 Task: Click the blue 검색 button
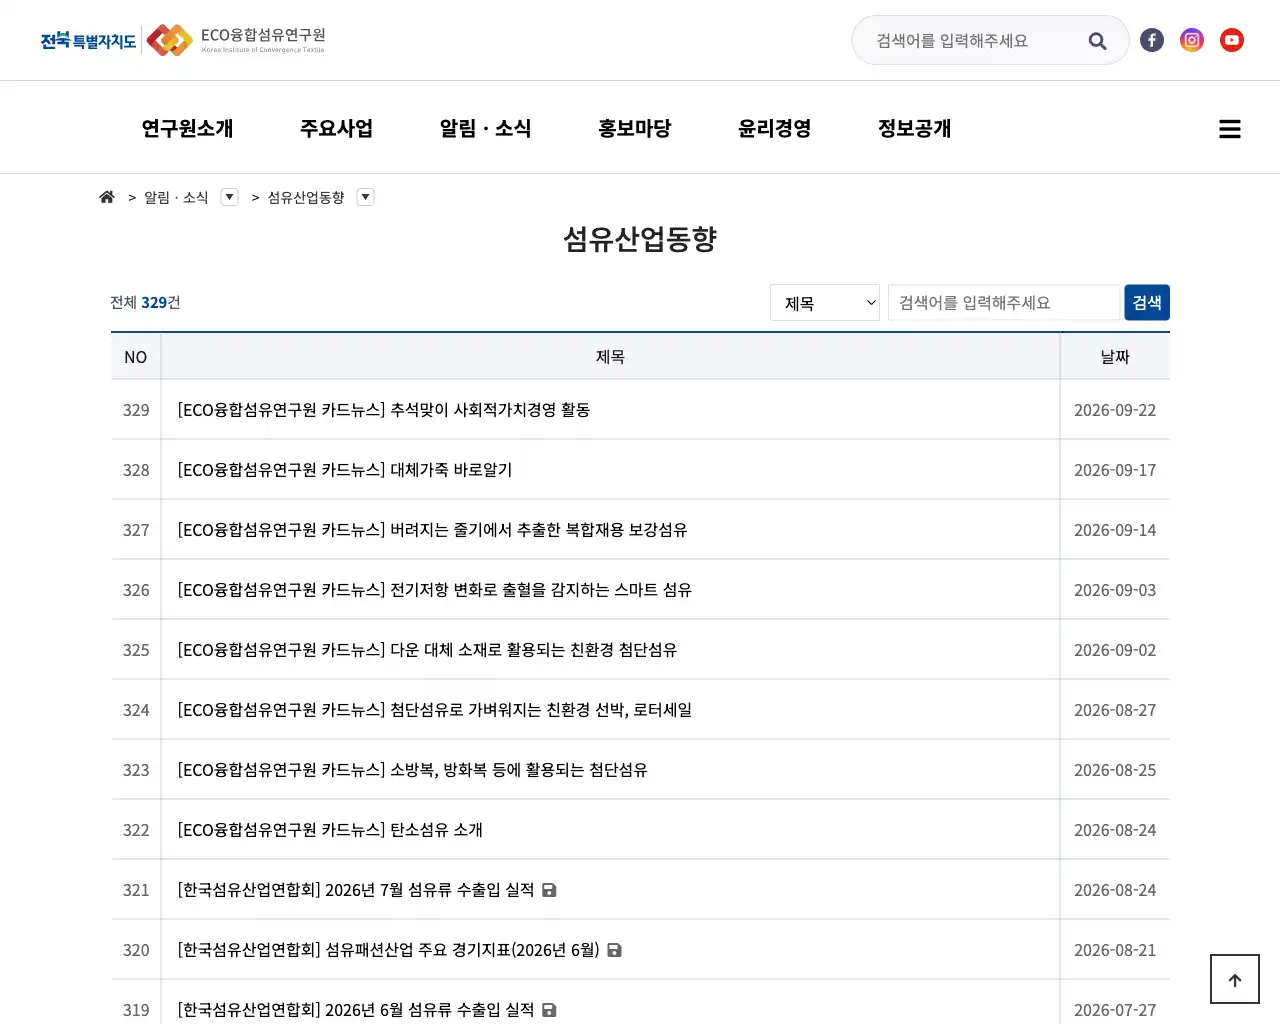click(x=1147, y=303)
